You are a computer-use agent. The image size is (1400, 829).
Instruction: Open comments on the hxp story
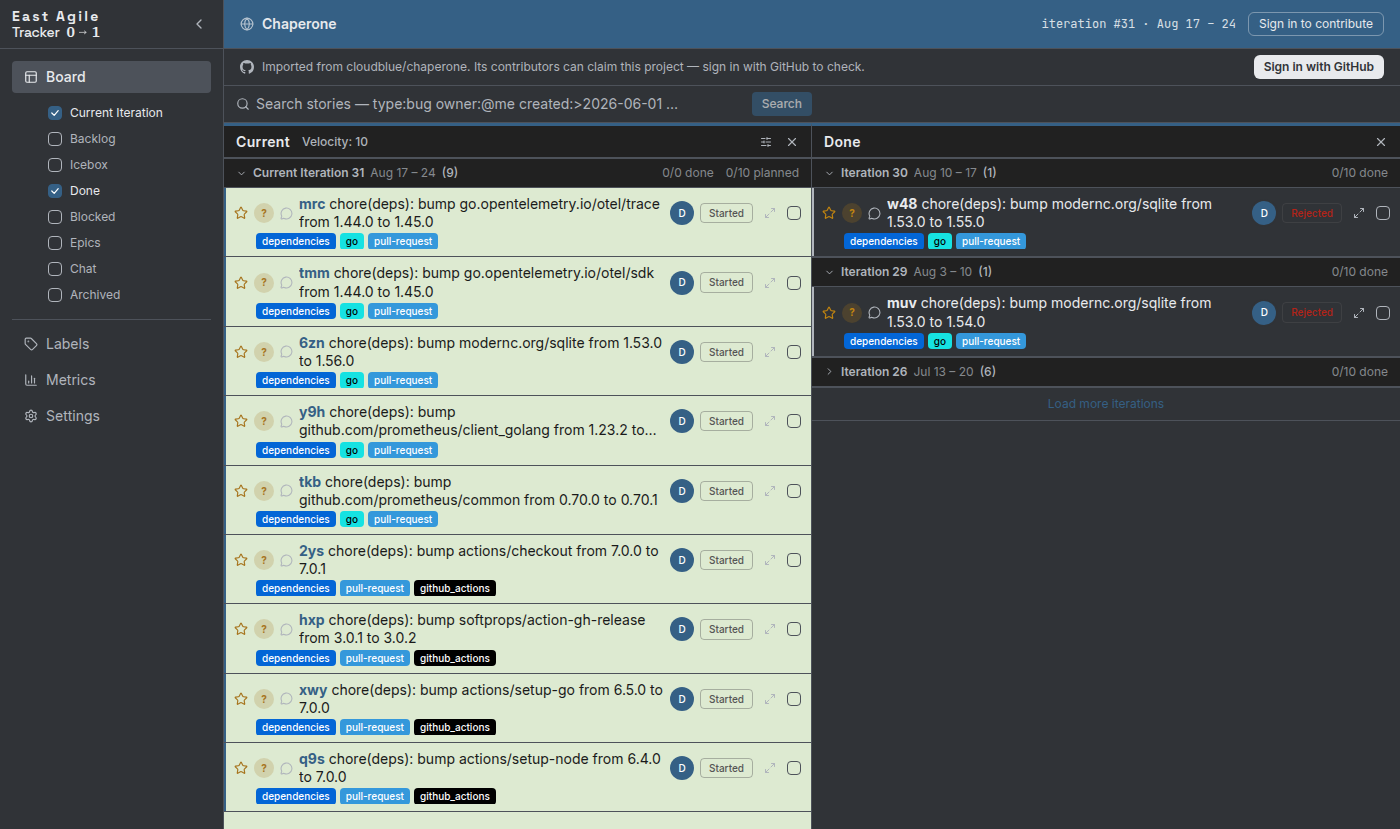coord(286,629)
